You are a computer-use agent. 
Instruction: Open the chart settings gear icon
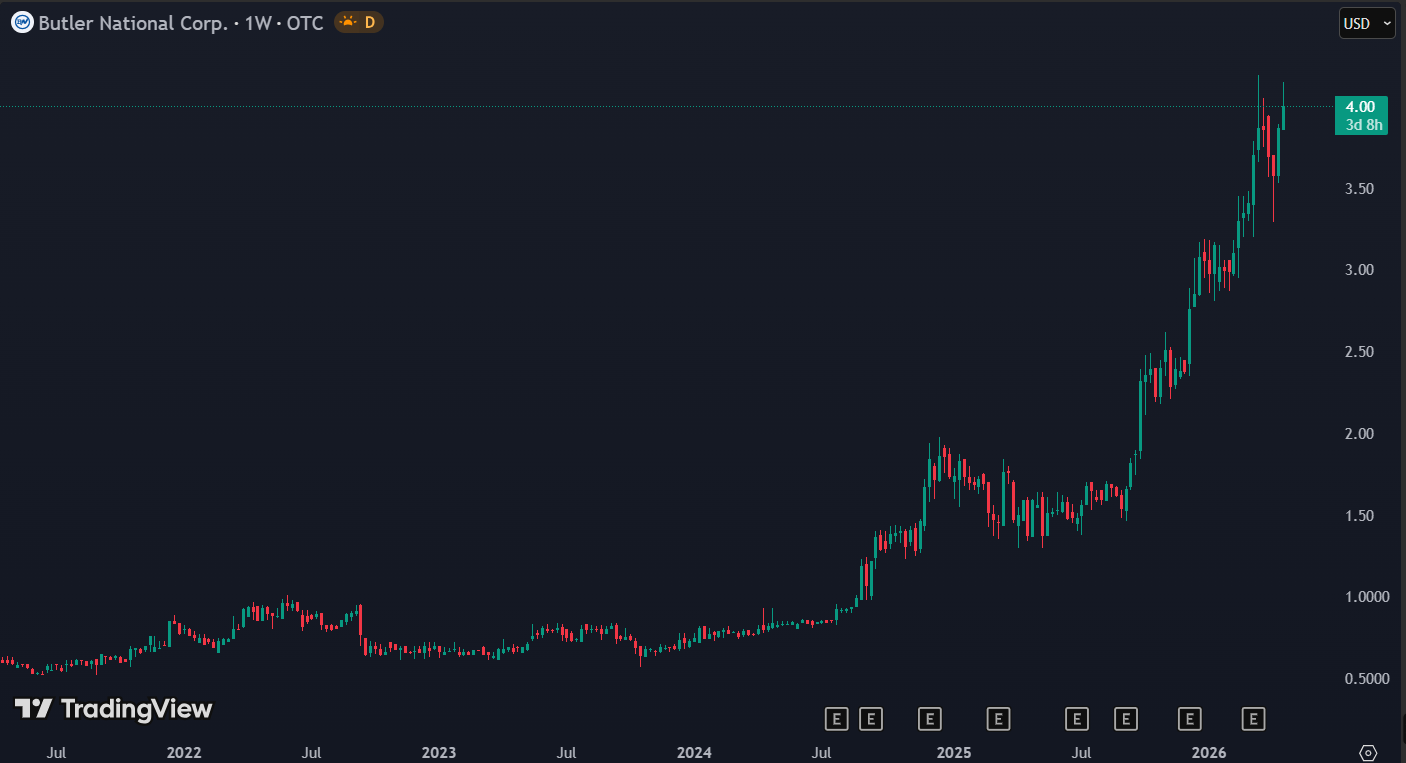tap(1369, 752)
